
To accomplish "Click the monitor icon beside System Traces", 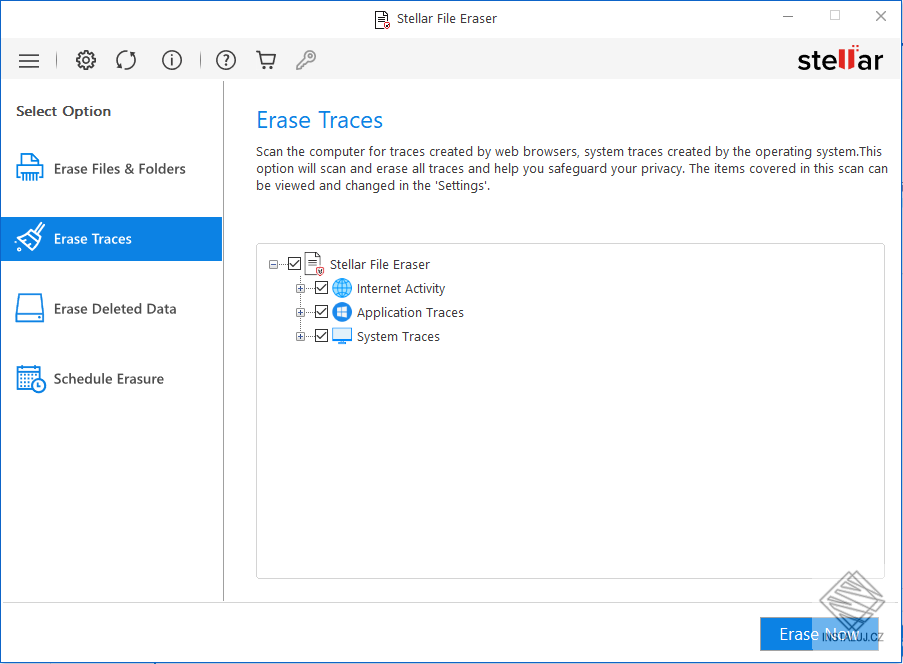I will 342,336.
